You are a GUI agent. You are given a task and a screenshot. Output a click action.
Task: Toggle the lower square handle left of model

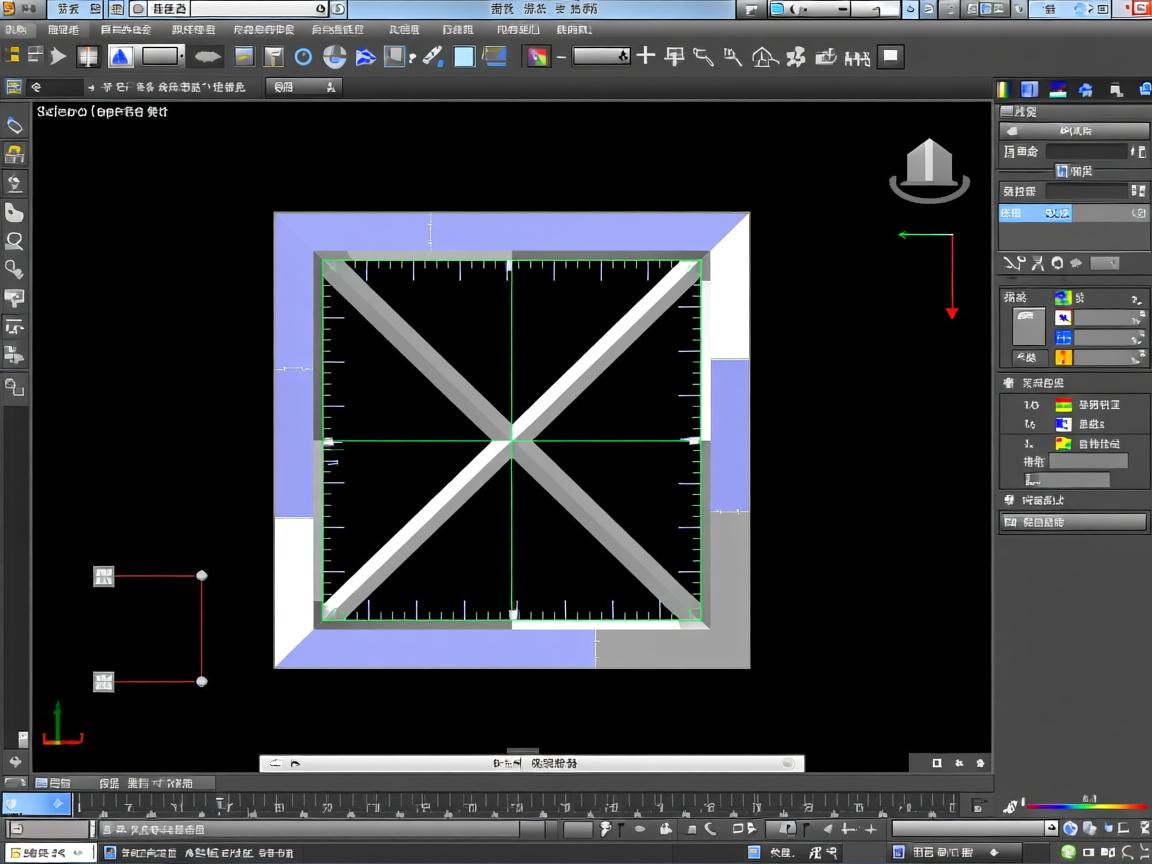[x=104, y=682]
